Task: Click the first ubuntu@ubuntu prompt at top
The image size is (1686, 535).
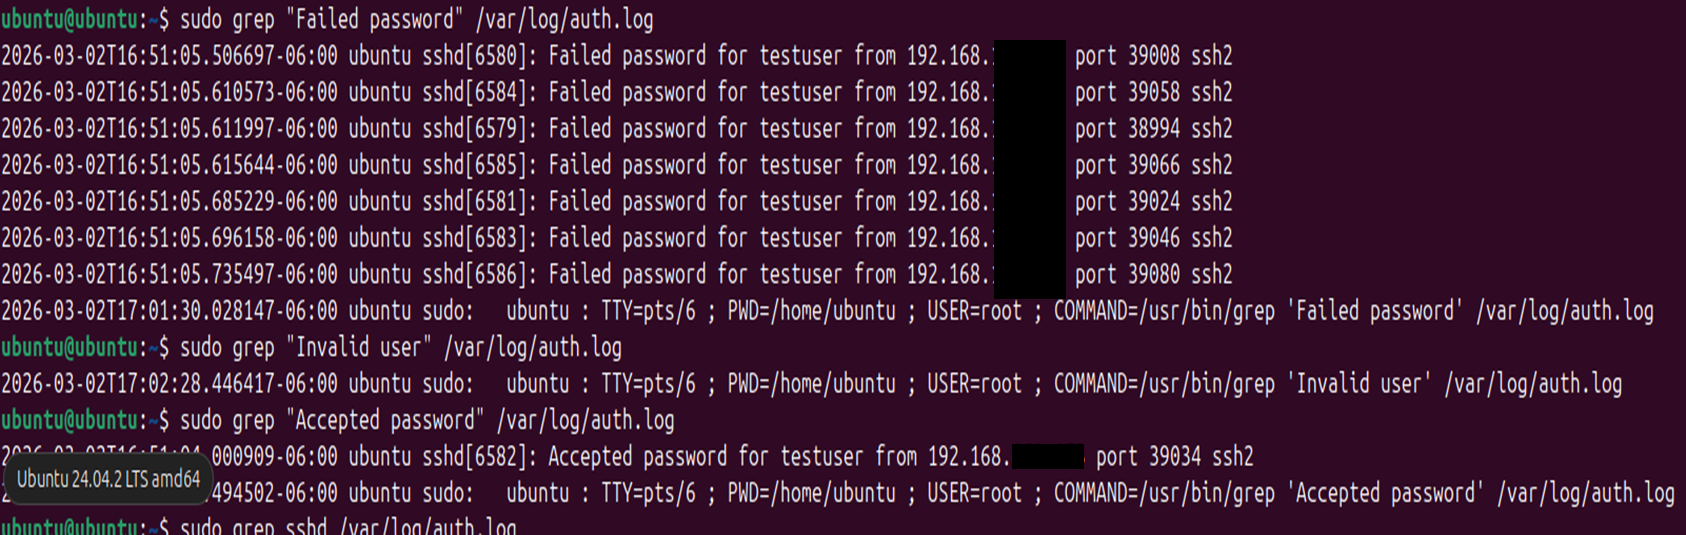Action: coord(70,19)
